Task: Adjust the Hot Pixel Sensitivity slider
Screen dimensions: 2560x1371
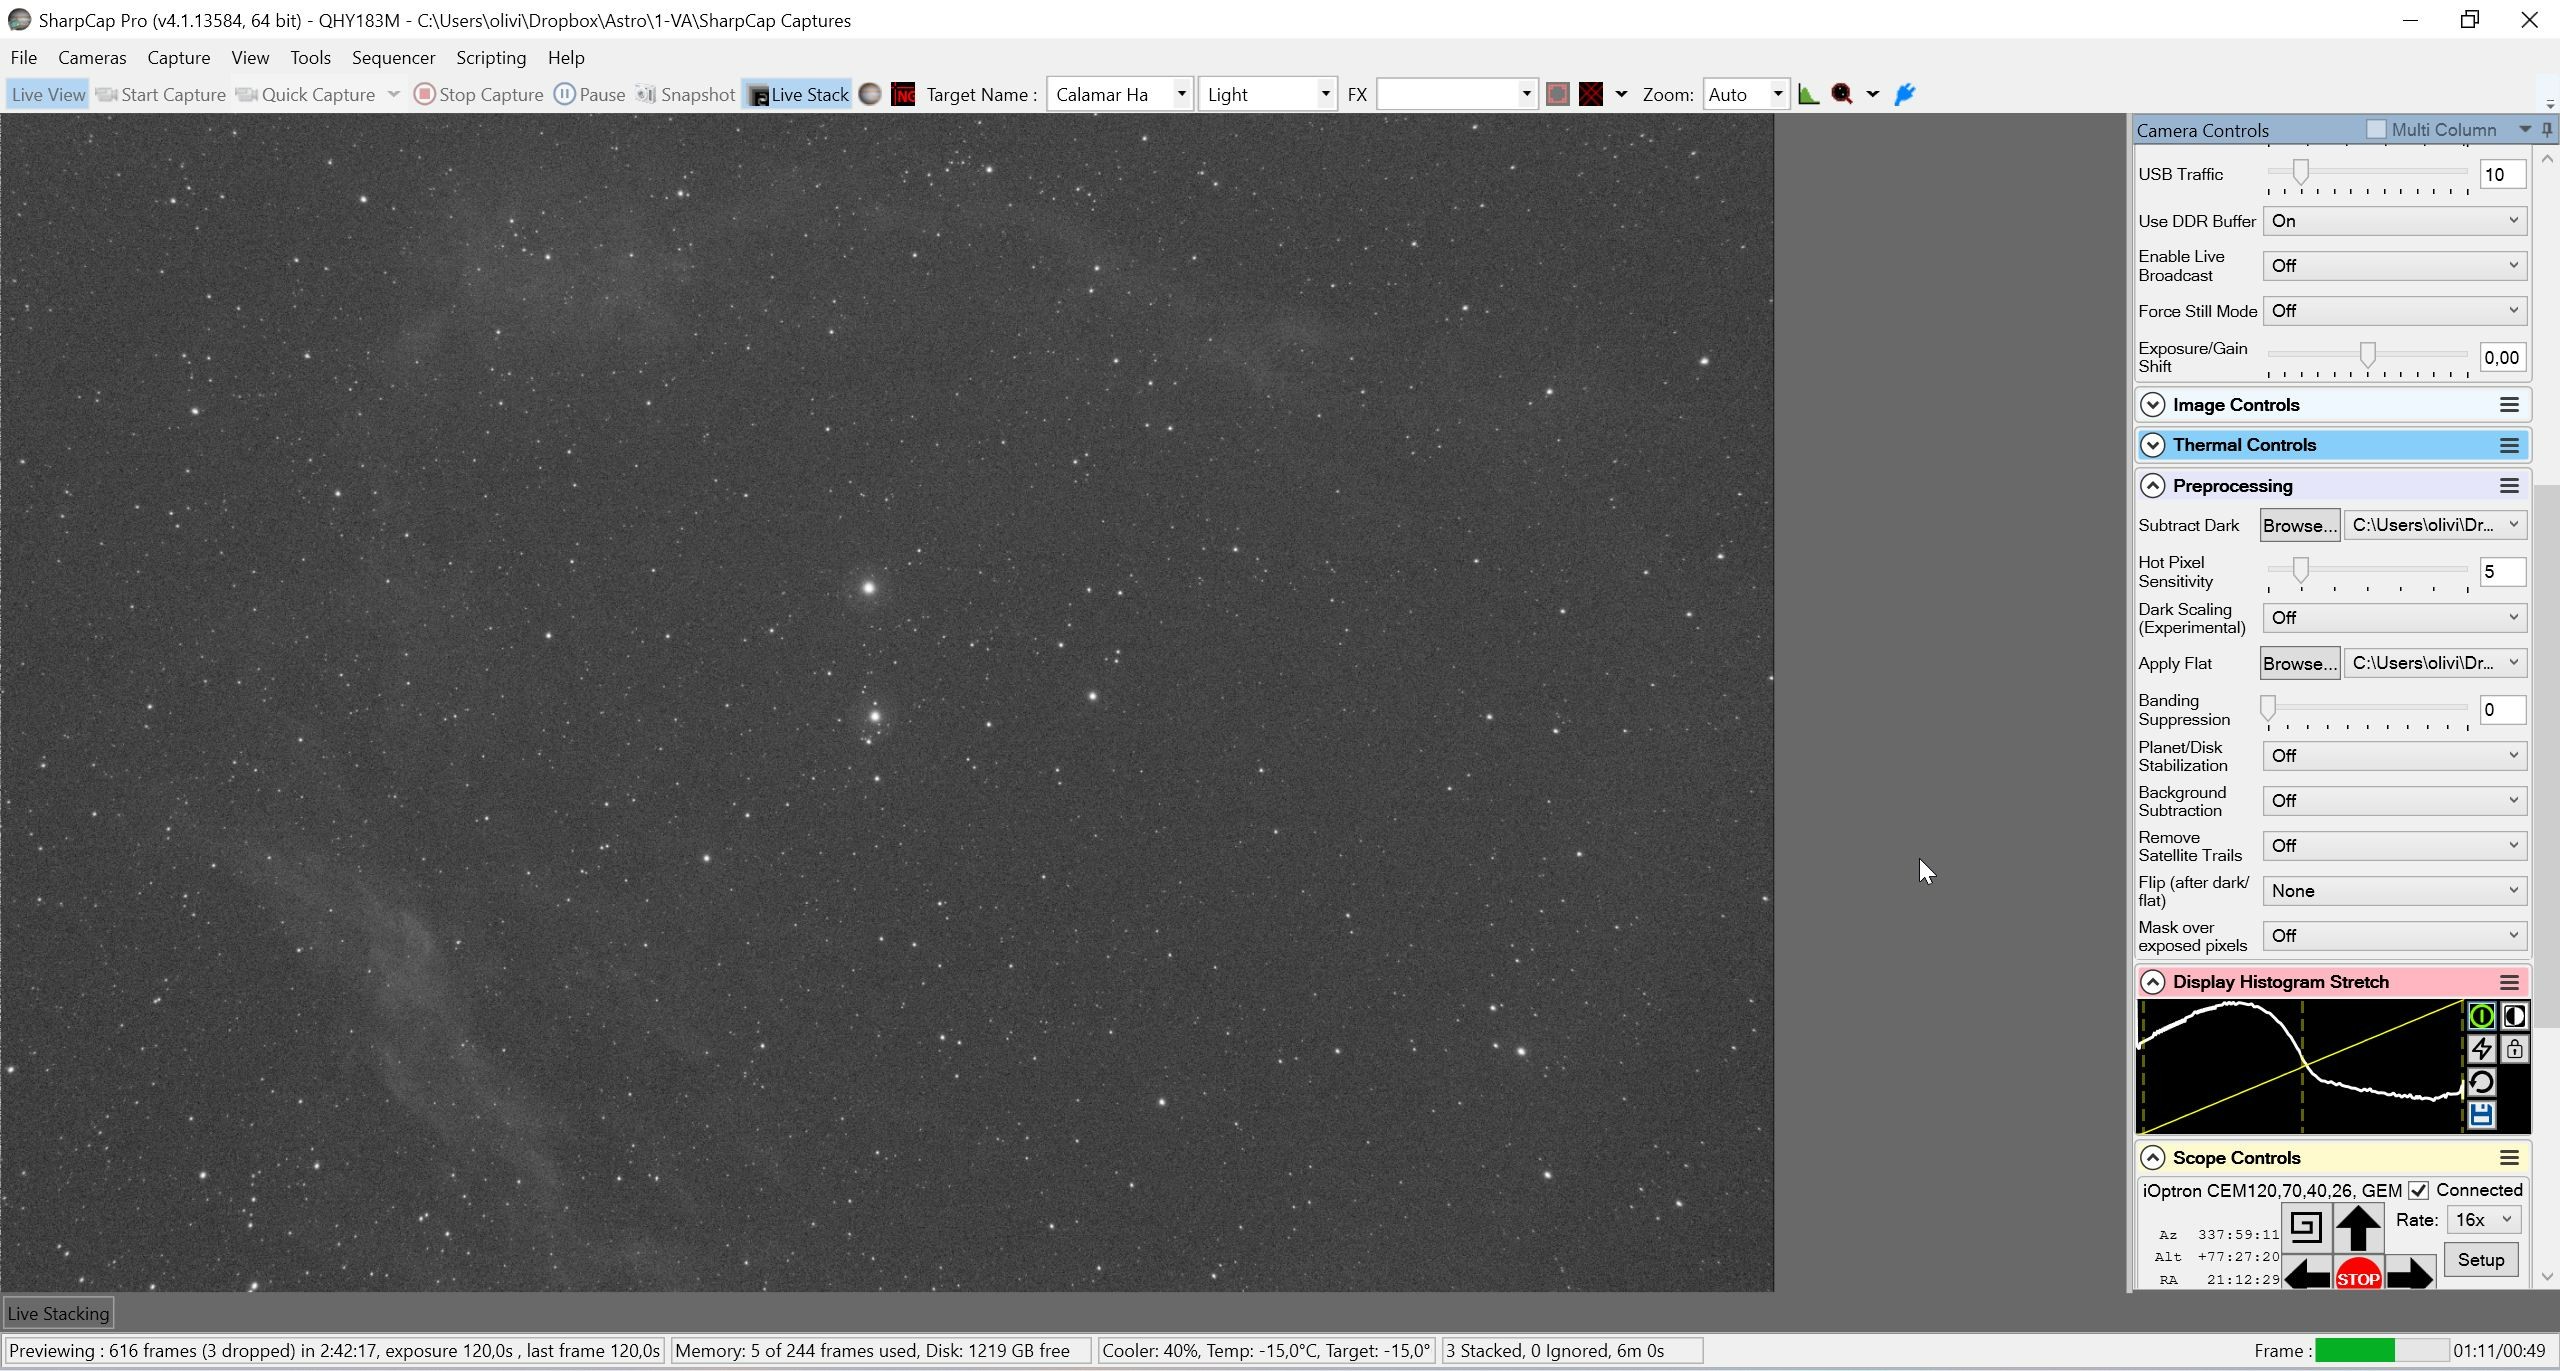Action: 2300,570
